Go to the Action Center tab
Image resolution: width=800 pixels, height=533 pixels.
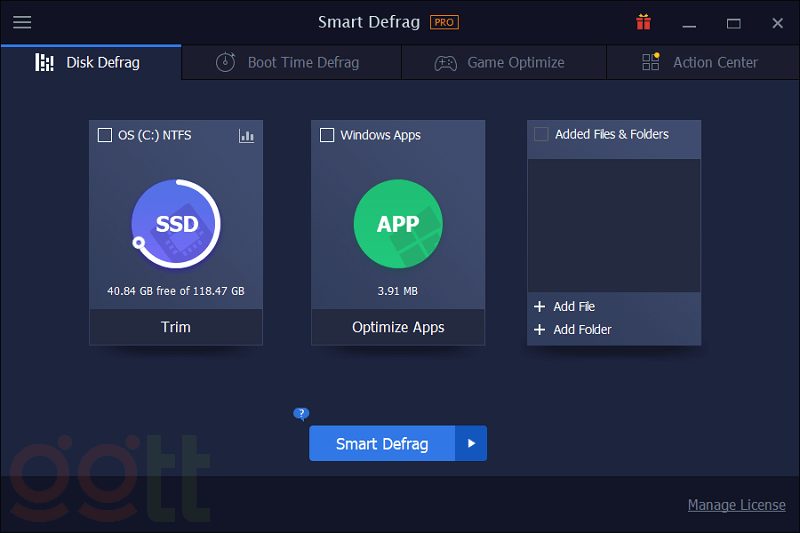[x=702, y=62]
